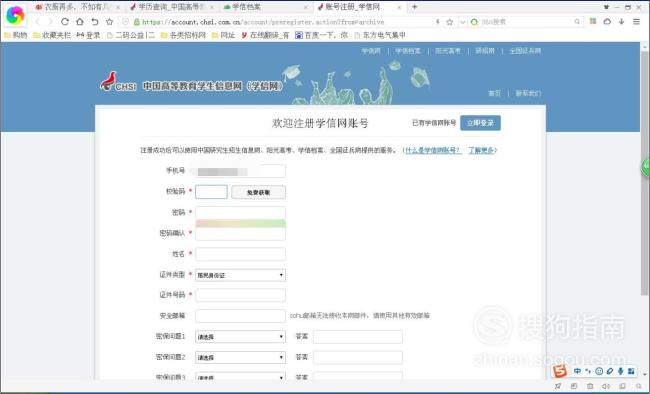
Task: Click the 立即登录 button
Action: pyautogui.click(x=480, y=123)
